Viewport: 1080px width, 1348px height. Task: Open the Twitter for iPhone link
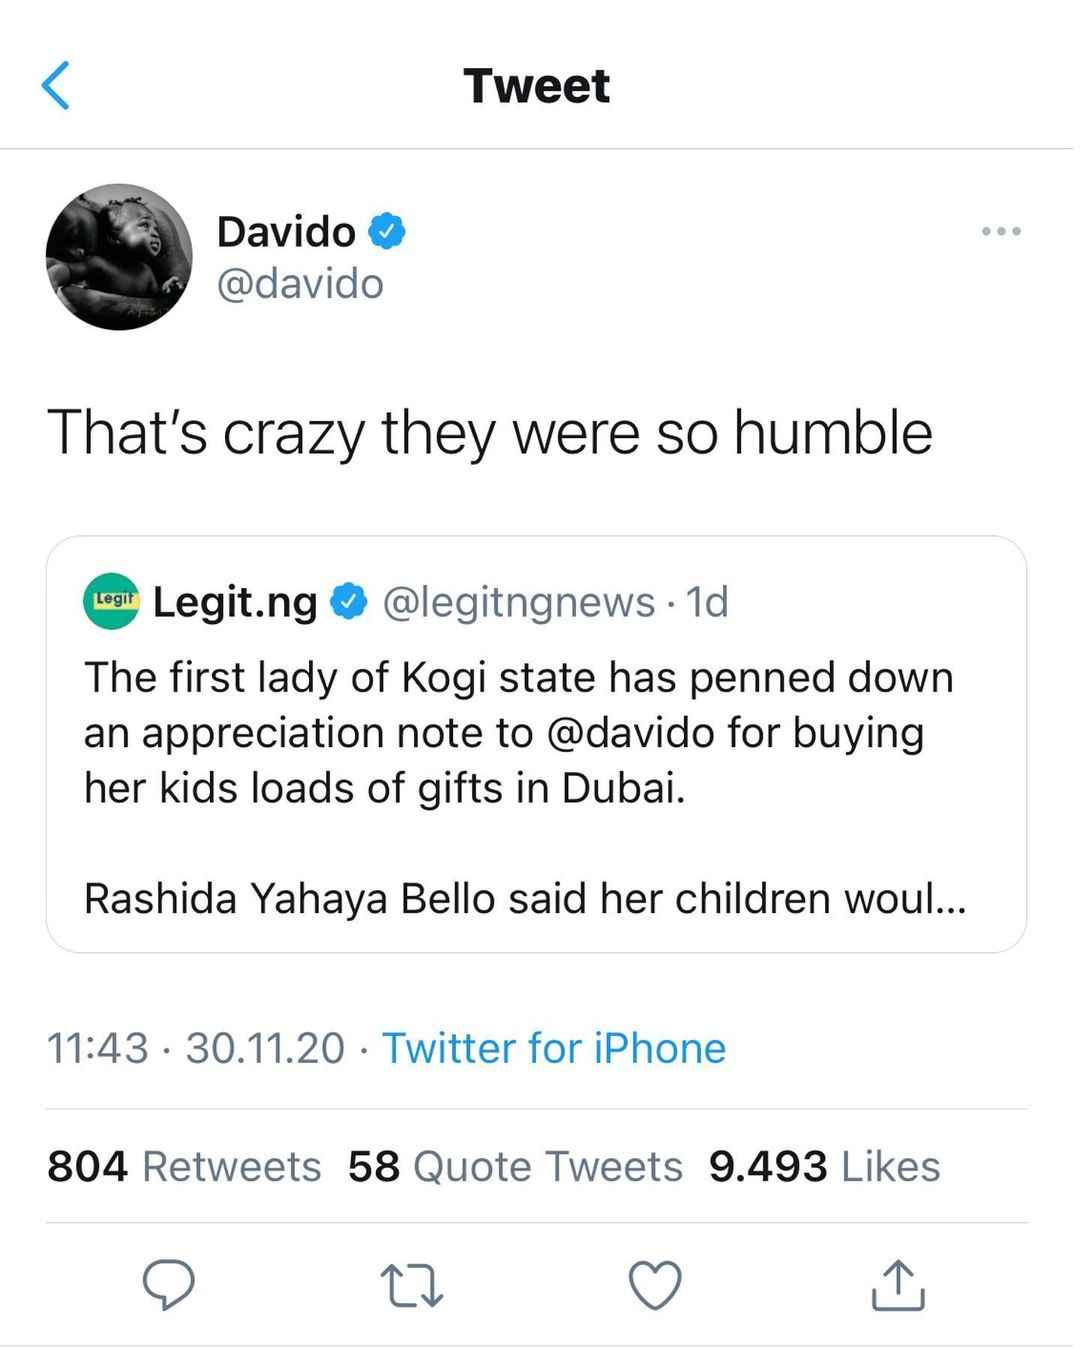click(554, 1048)
